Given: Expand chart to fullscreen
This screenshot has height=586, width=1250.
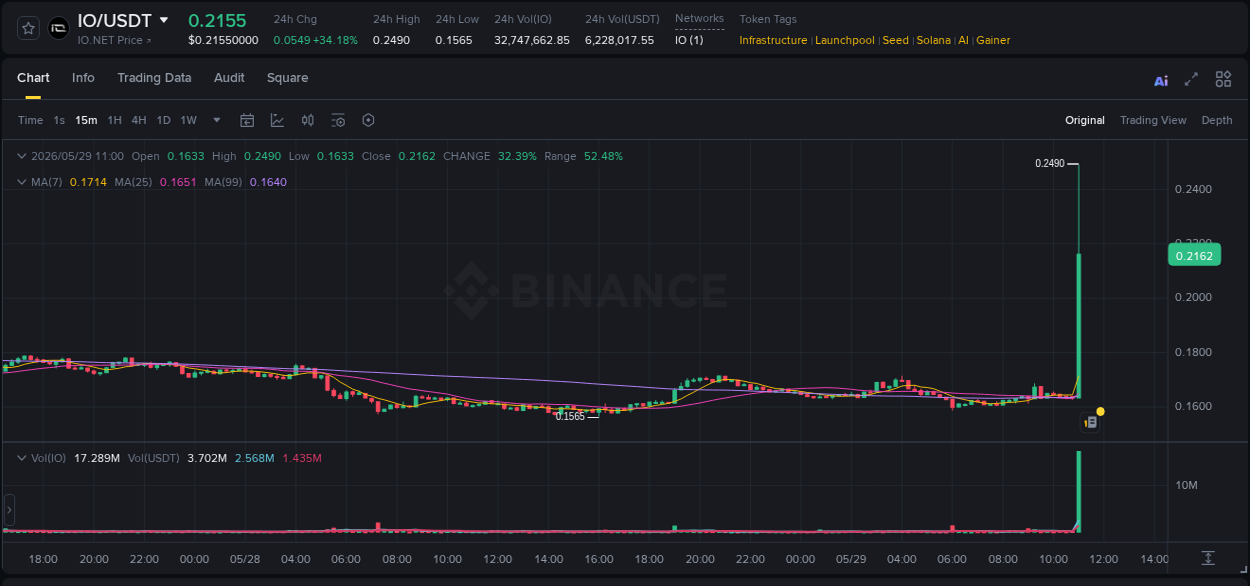Looking at the screenshot, I should (1191, 80).
